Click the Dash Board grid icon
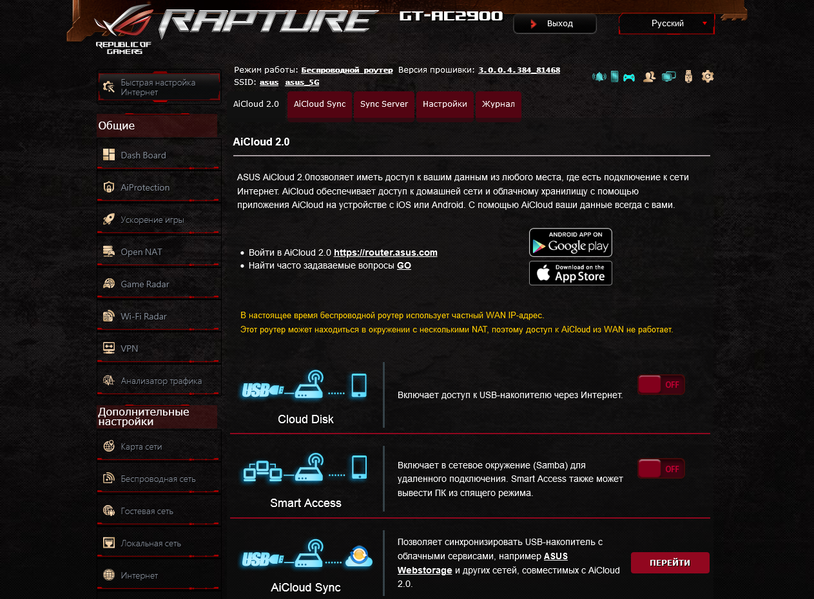Viewport: 814px width, 599px height. pos(108,155)
